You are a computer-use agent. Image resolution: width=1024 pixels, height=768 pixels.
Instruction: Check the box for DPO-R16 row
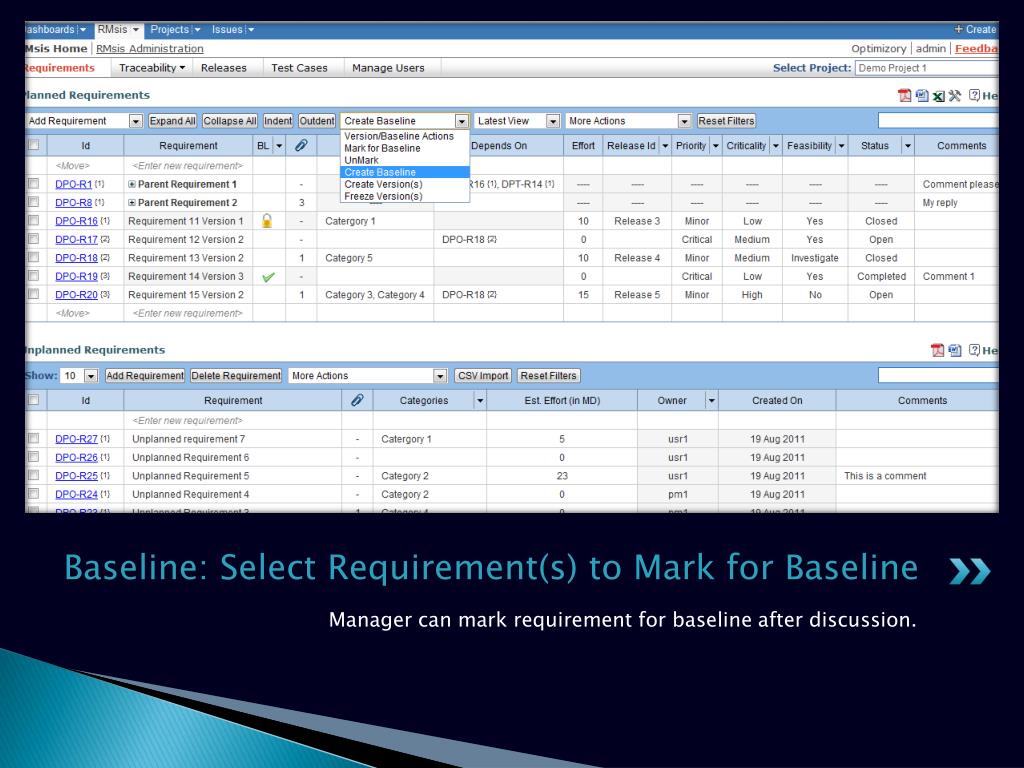[33, 221]
